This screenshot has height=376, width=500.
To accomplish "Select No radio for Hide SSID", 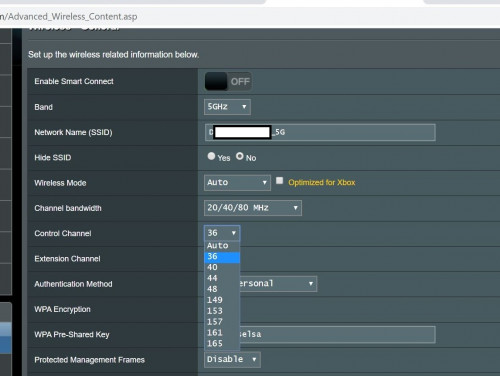I will point(240,156).
